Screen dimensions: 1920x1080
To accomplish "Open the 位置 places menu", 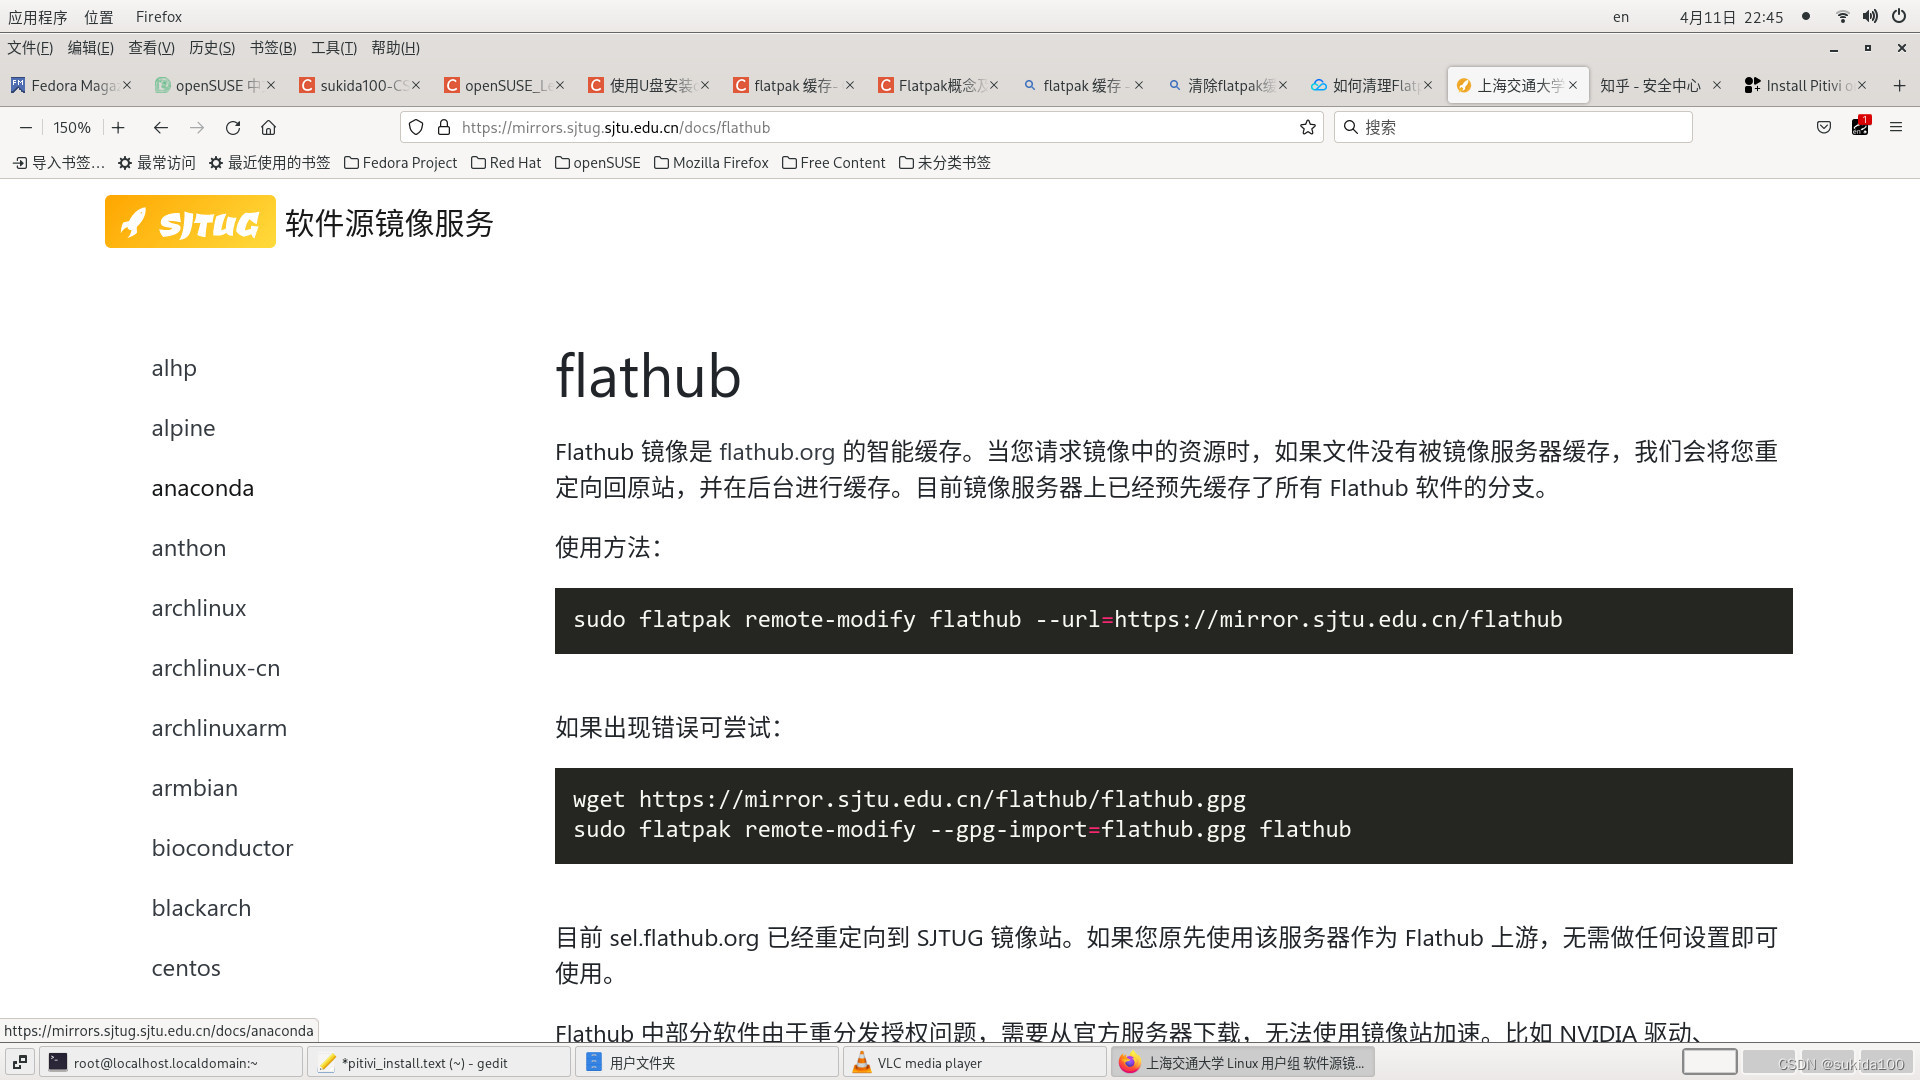I will tap(98, 17).
